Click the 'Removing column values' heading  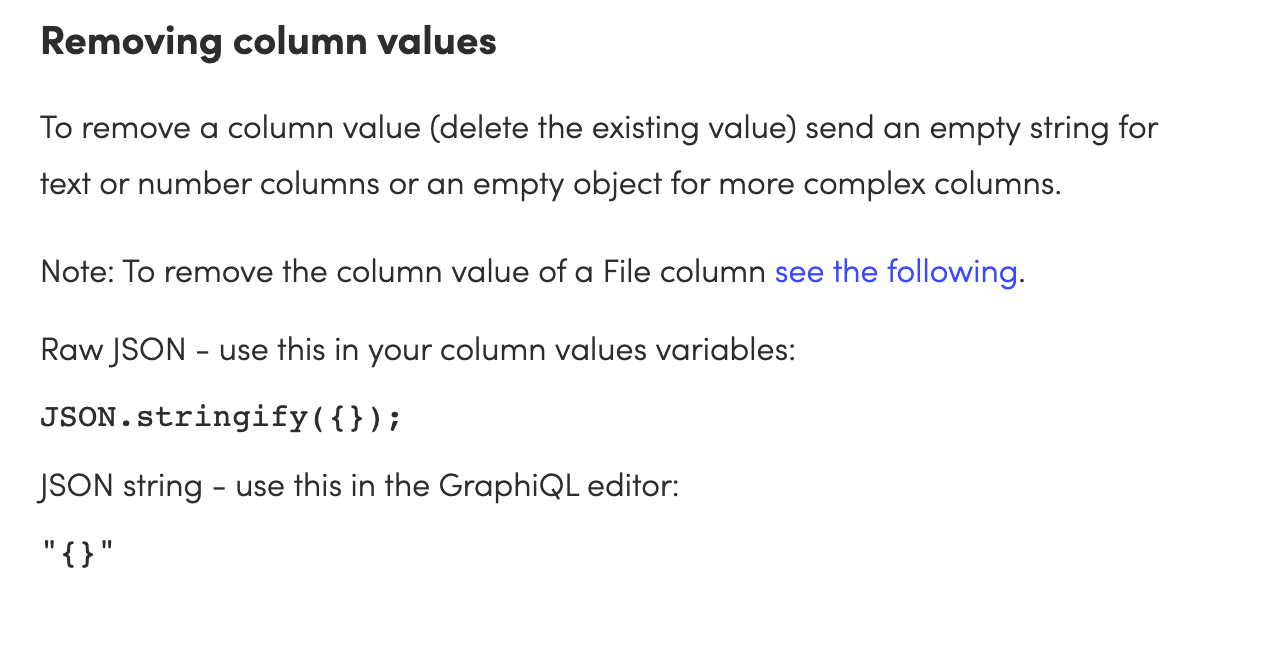(269, 41)
